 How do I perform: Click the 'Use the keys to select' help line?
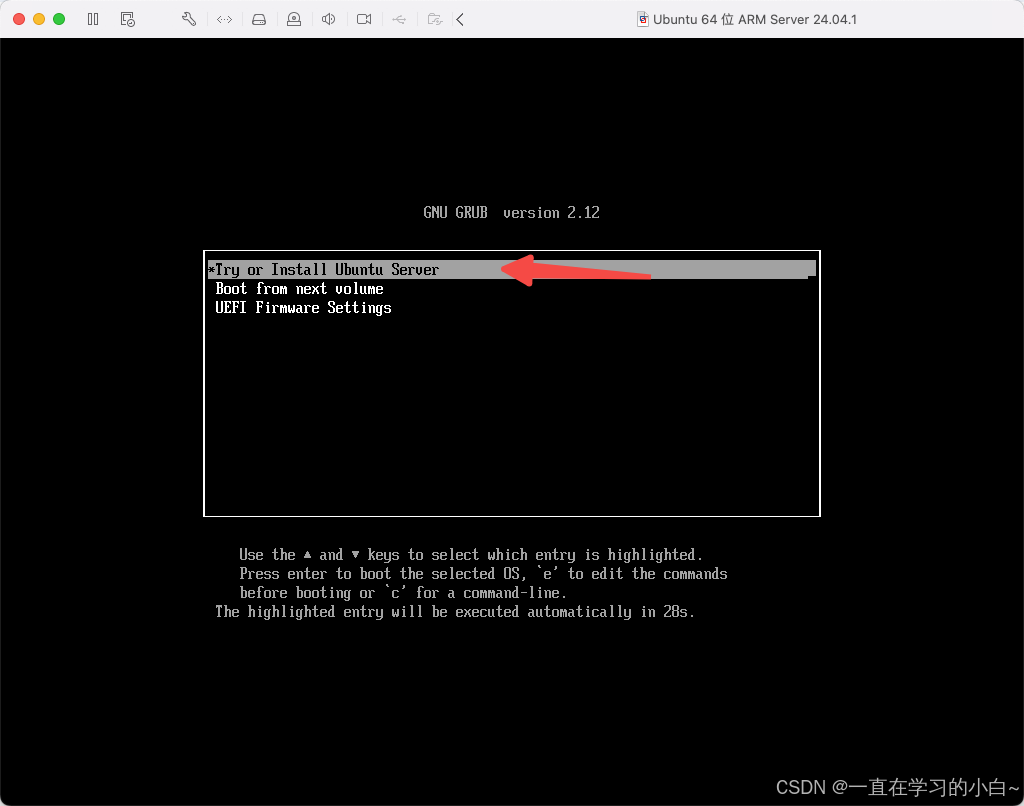(471, 555)
